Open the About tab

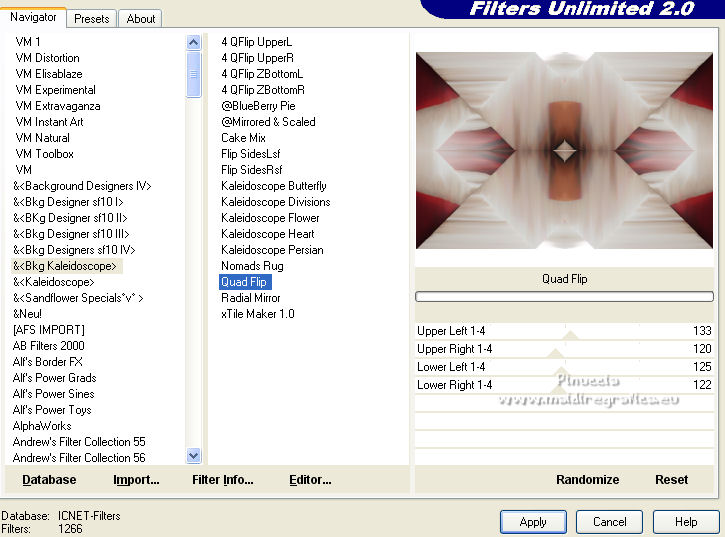coord(141,19)
